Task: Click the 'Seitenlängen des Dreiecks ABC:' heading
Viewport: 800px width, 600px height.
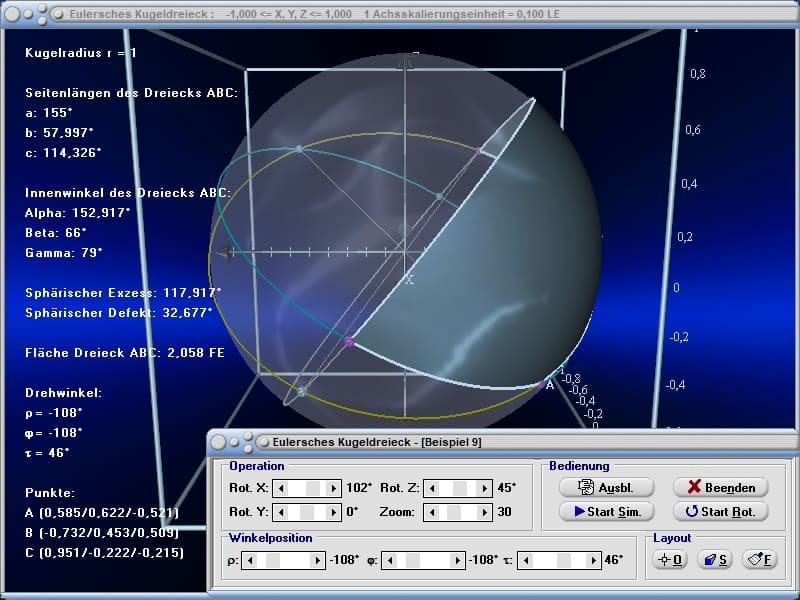Action: point(131,93)
